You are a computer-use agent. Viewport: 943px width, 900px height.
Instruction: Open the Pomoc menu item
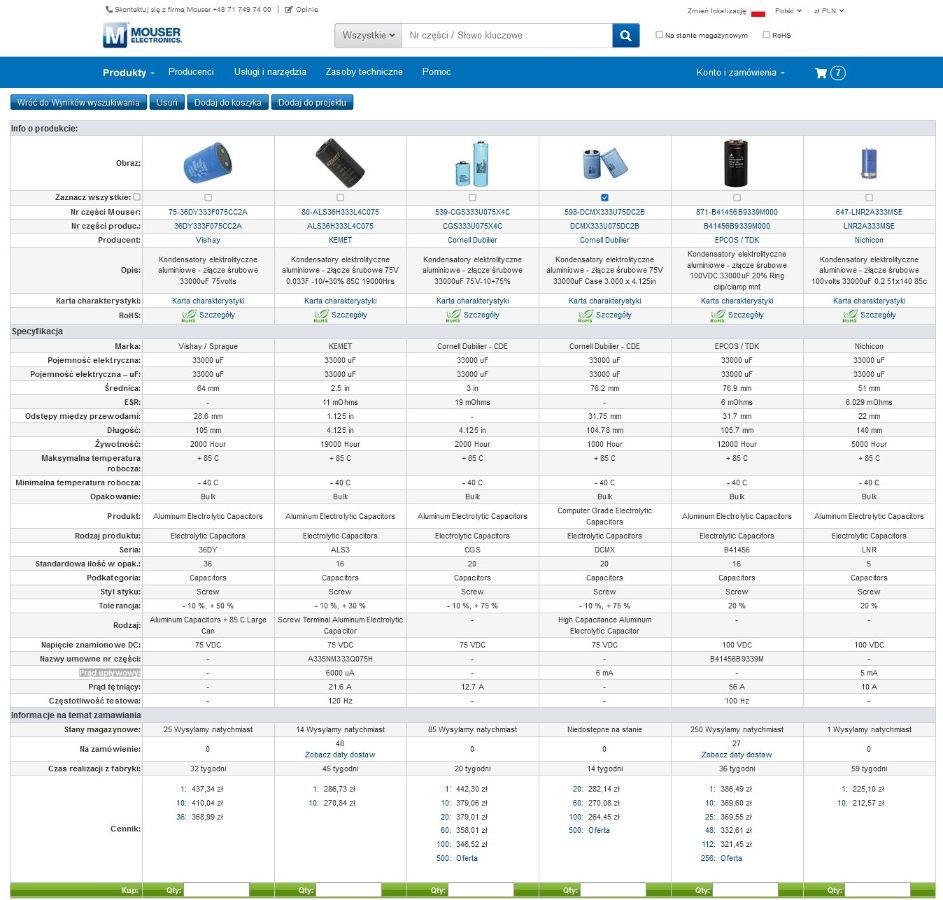tap(436, 72)
